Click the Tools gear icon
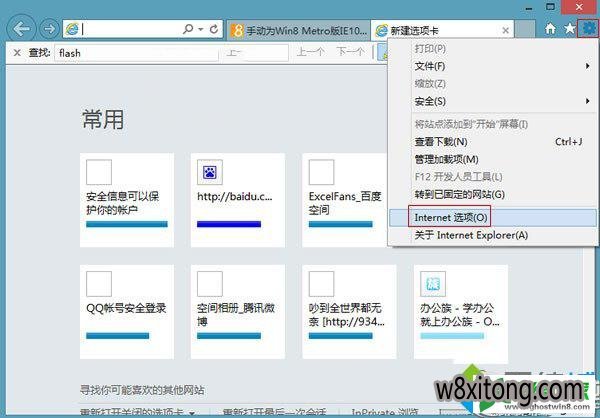This screenshot has height=418, width=600. (x=587, y=29)
